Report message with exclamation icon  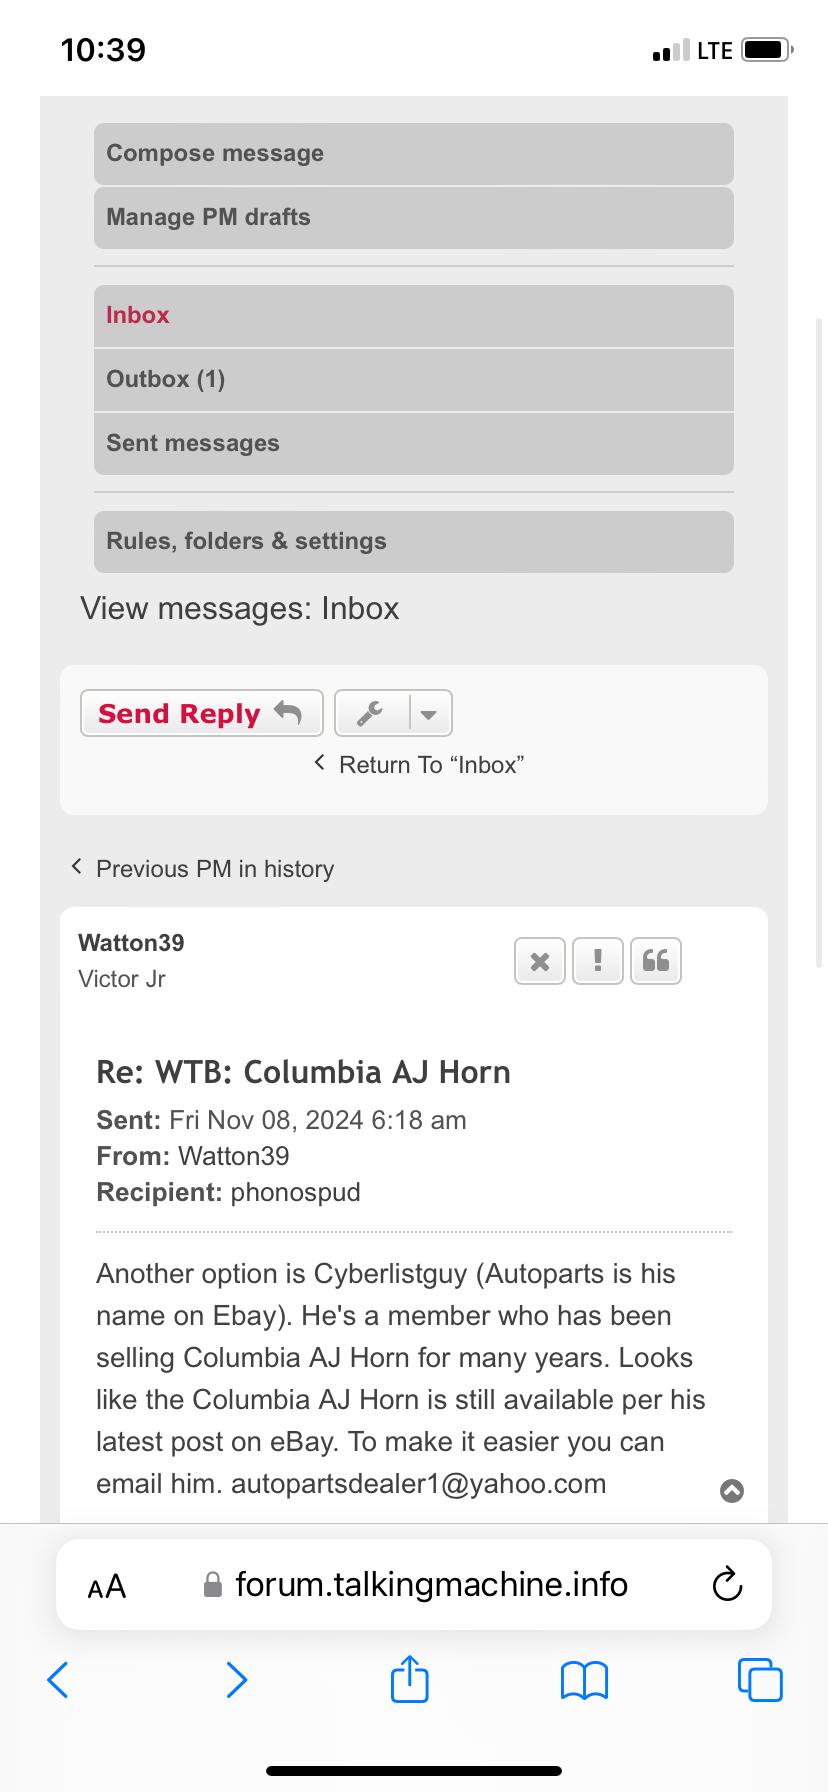[x=598, y=962]
